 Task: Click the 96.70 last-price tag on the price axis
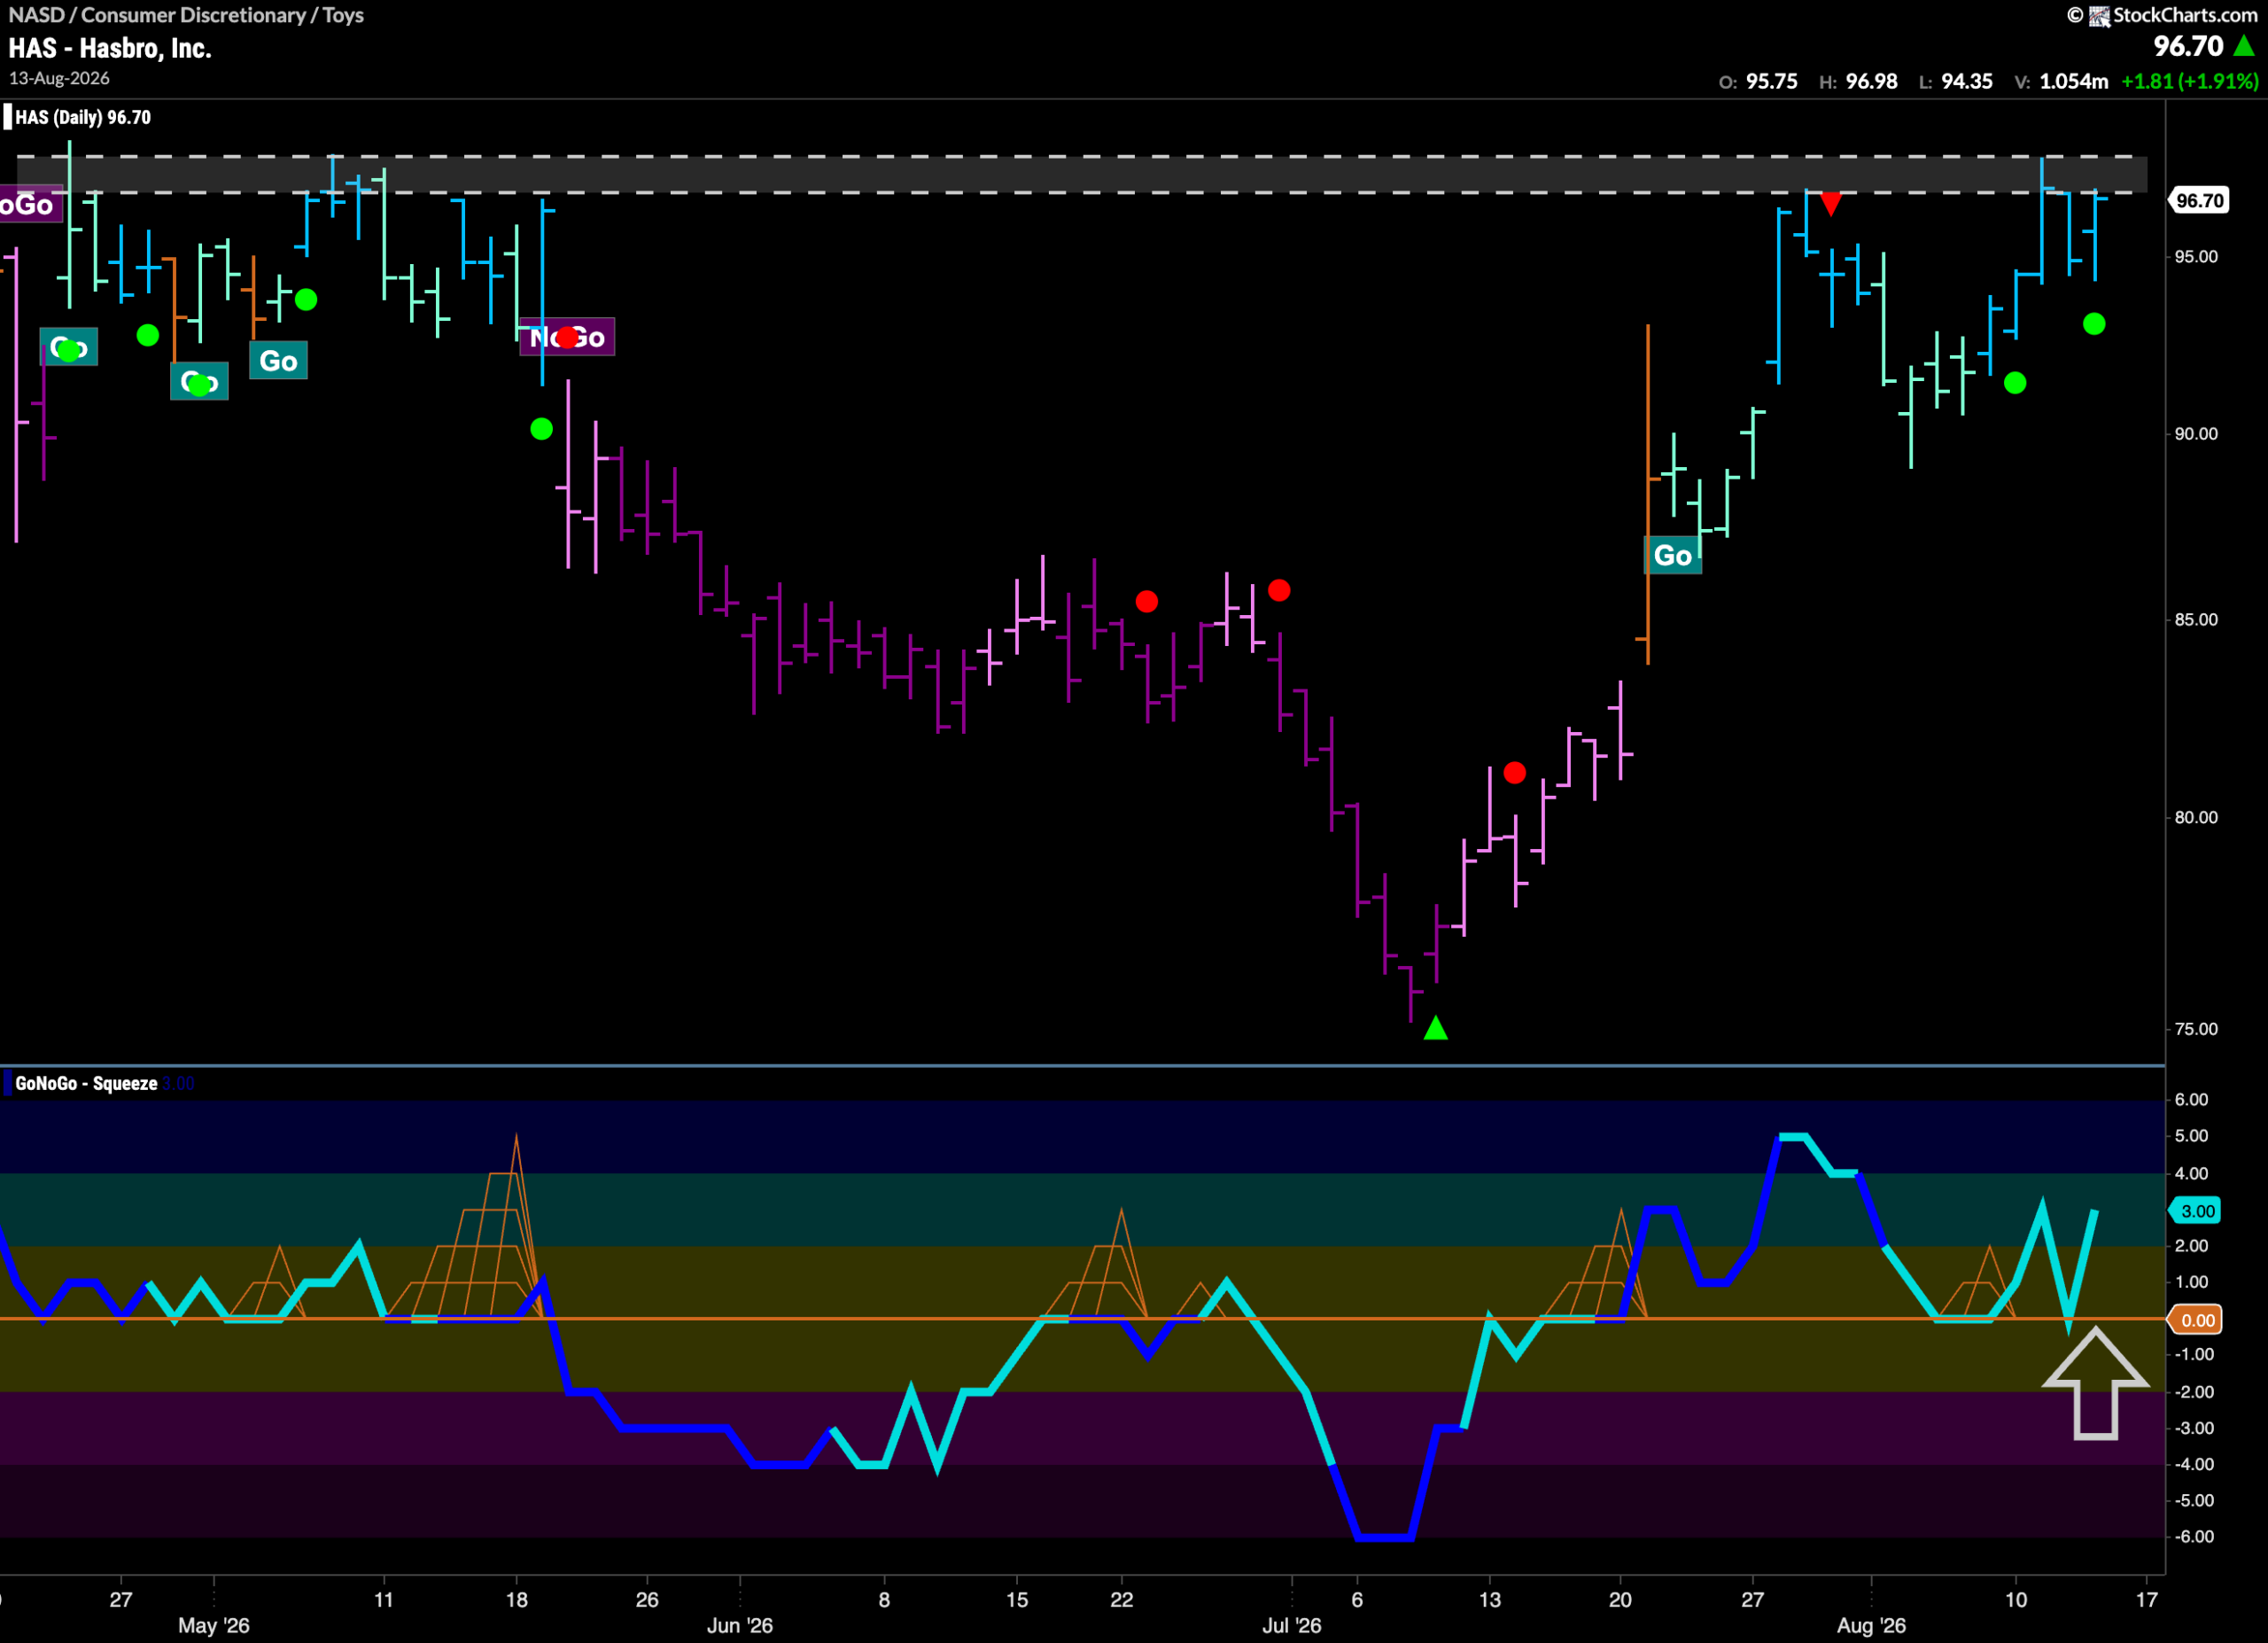coord(2199,200)
